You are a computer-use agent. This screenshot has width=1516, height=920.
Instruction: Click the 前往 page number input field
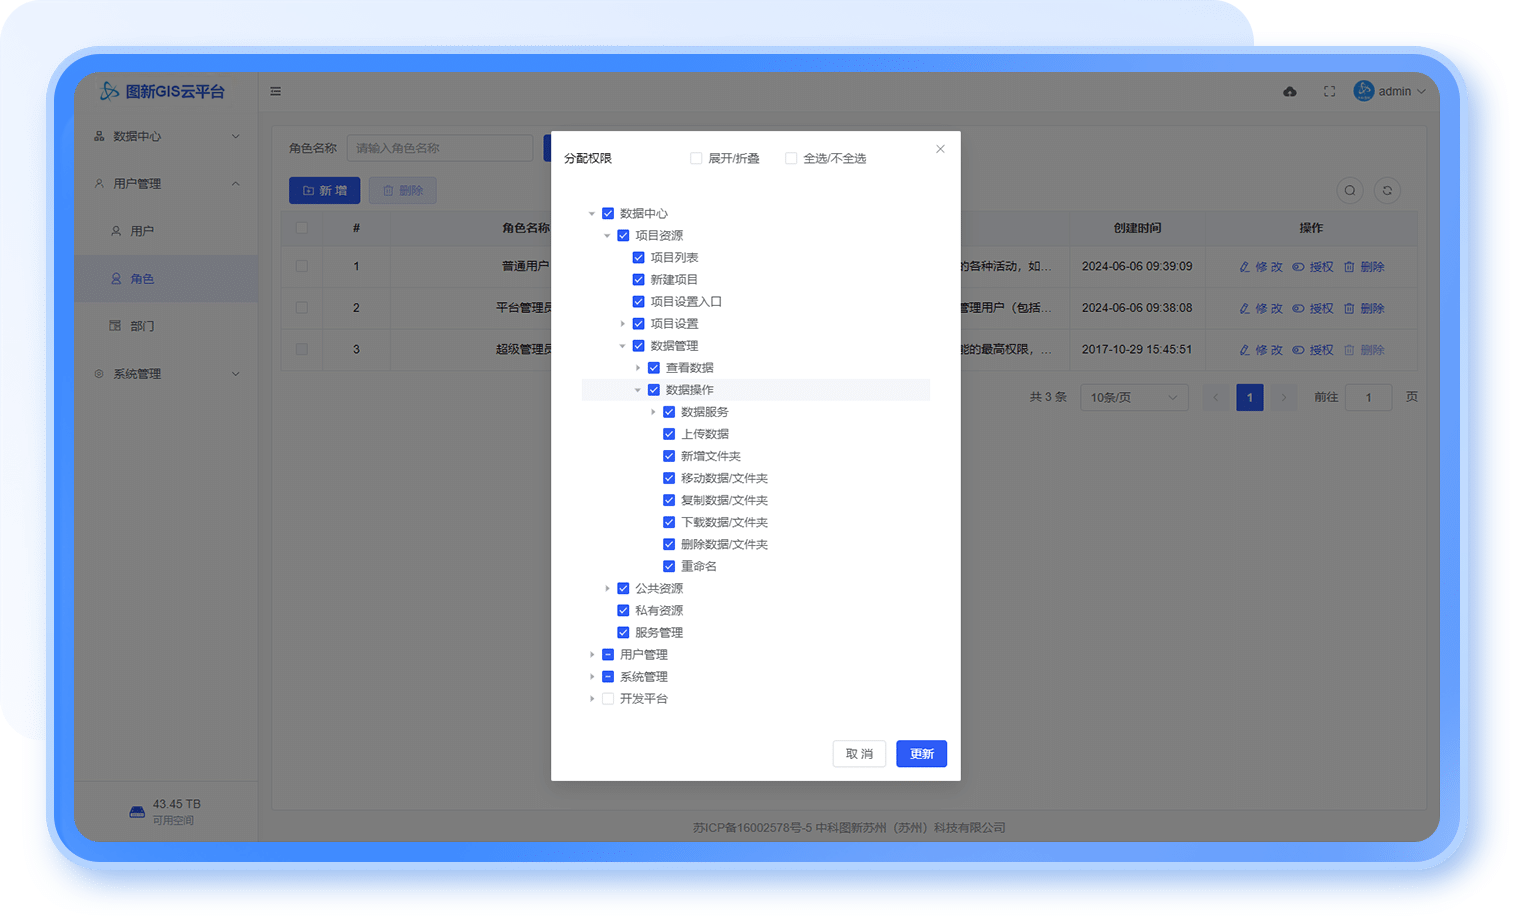1368,397
